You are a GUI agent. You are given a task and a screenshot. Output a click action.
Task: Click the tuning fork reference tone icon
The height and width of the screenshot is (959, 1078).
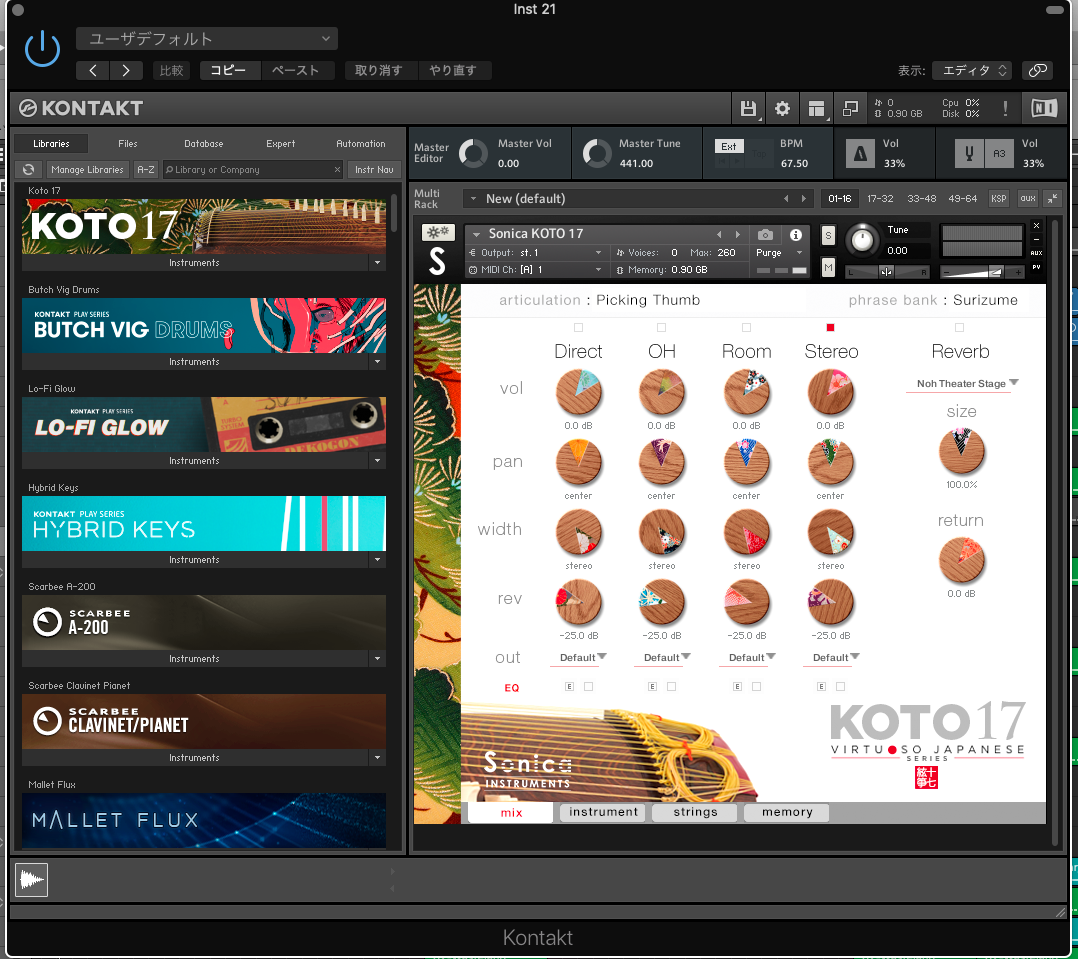[969, 153]
